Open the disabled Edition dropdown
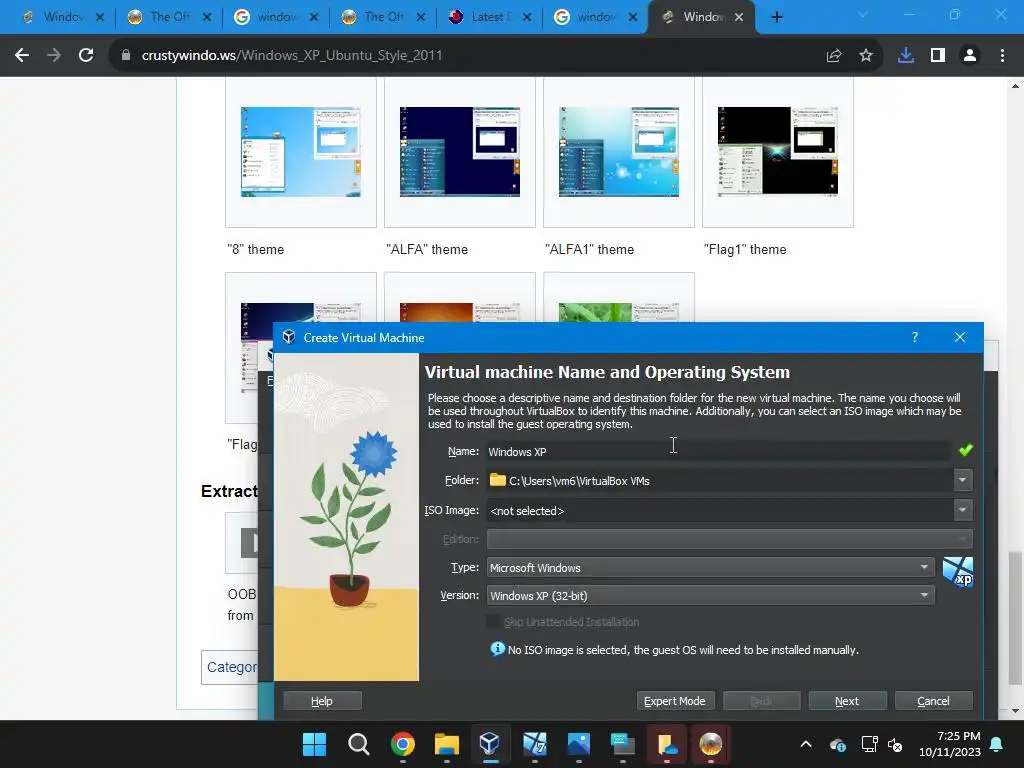Viewport: 1024px width, 768px height. click(x=729, y=539)
